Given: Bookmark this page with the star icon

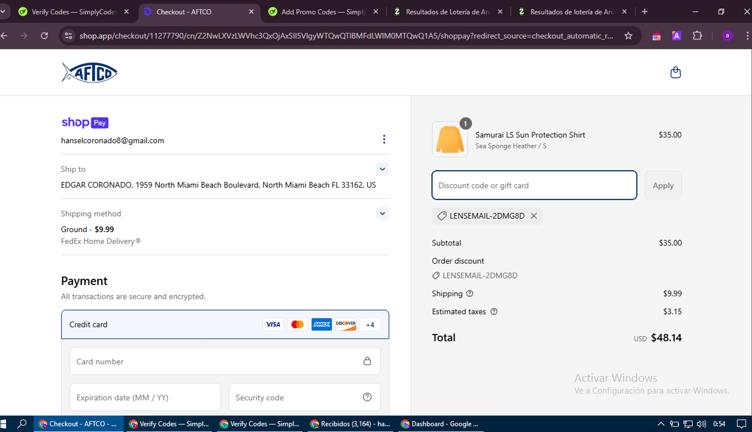Looking at the screenshot, I should [628, 35].
